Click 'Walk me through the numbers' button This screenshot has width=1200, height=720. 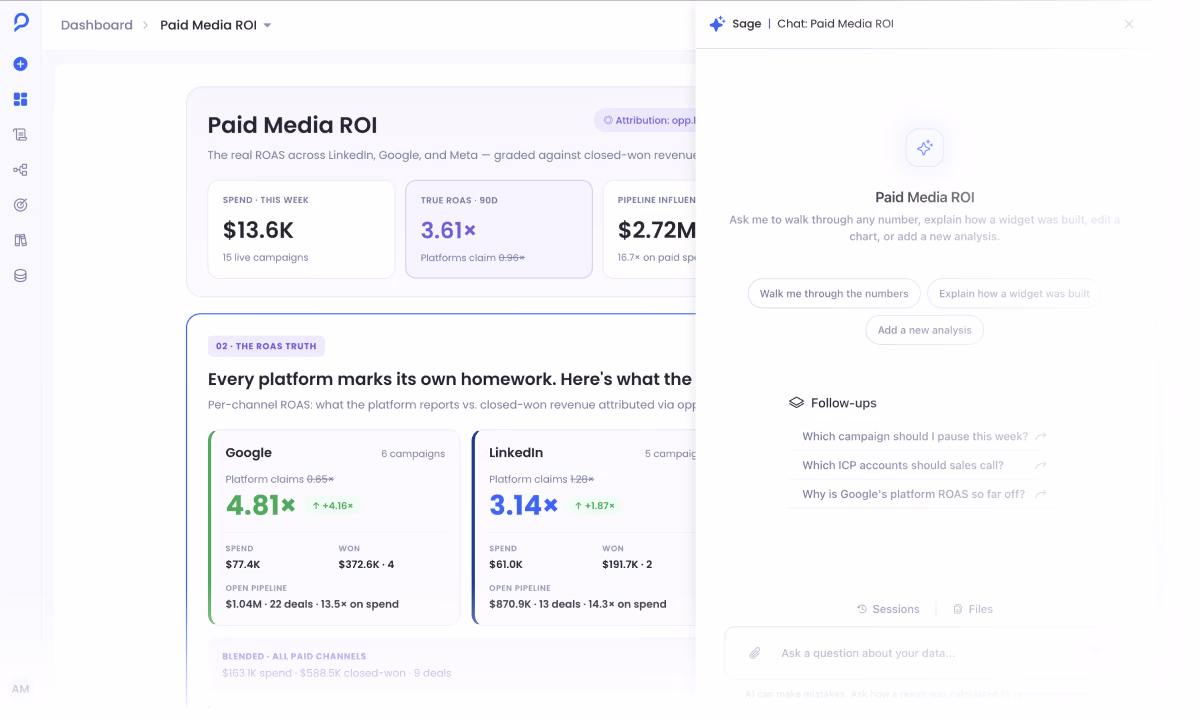pos(834,294)
